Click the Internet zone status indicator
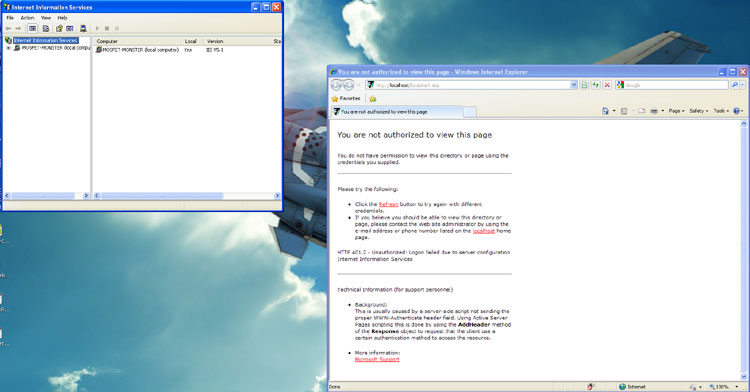The height and width of the screenshot is (392, 750). coord(632,387)
